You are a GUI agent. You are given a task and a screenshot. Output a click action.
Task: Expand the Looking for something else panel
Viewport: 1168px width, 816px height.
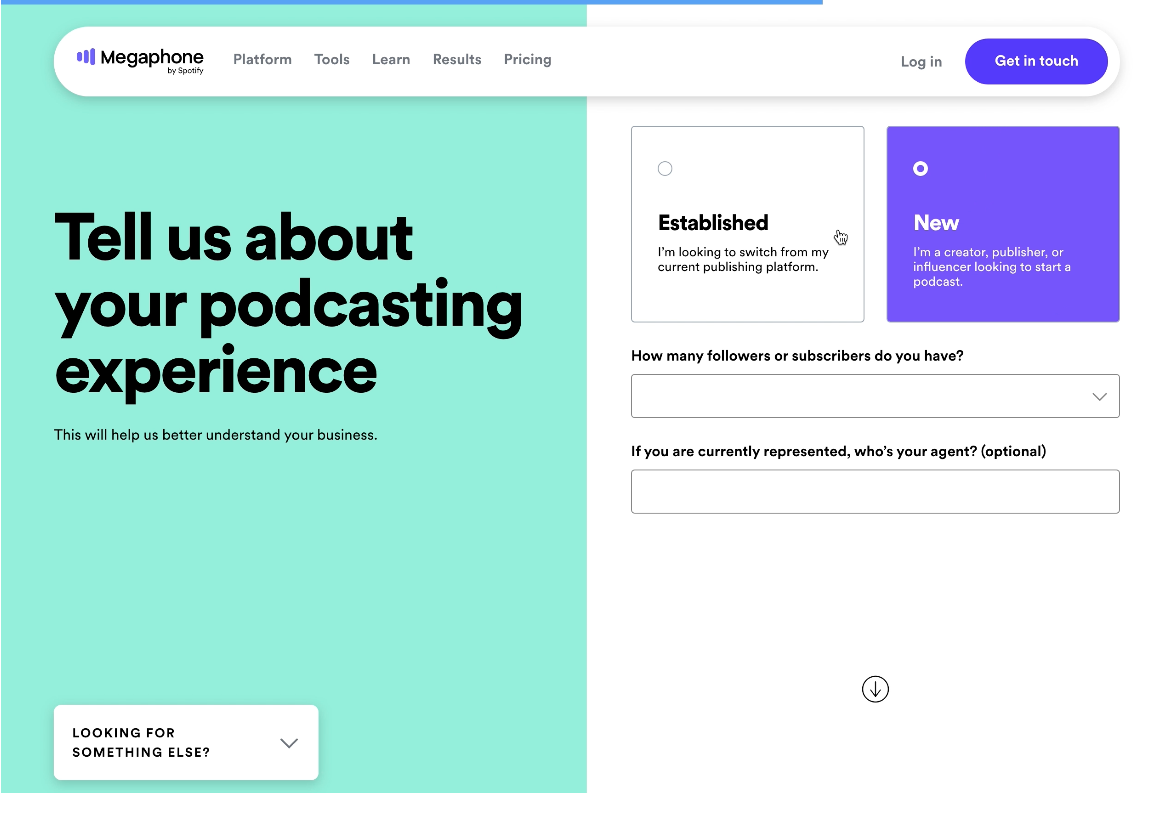click(186, 742)
